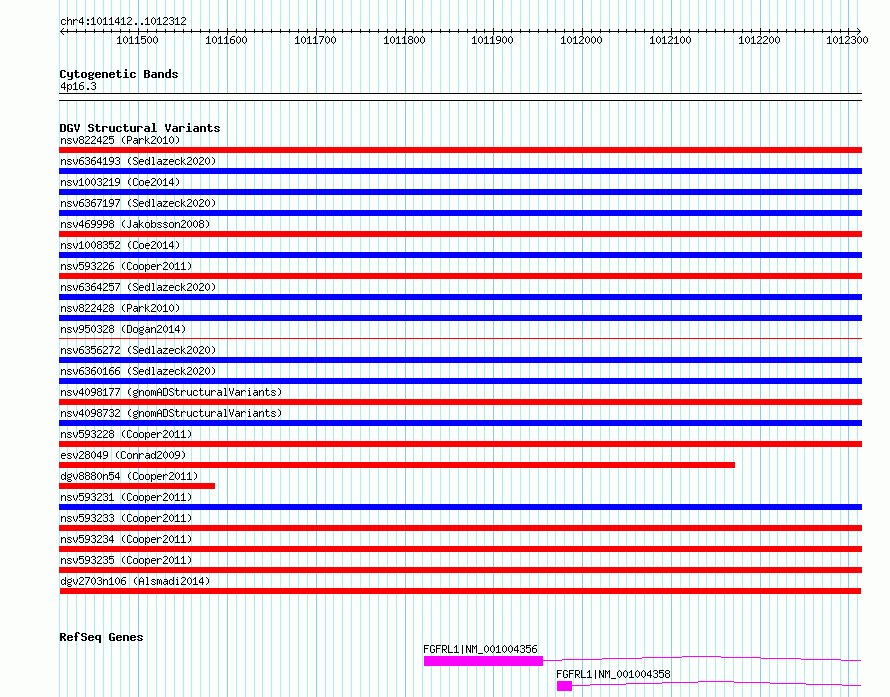Select the FGFRL1 NM_001004358 small exon block
Image resolution: width=890 pixels, height=697 pixels.
564,686
